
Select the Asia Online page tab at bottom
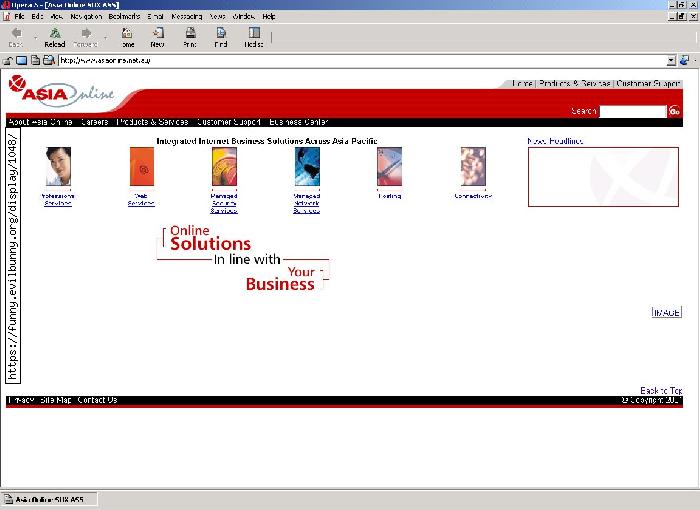[49, 499]
